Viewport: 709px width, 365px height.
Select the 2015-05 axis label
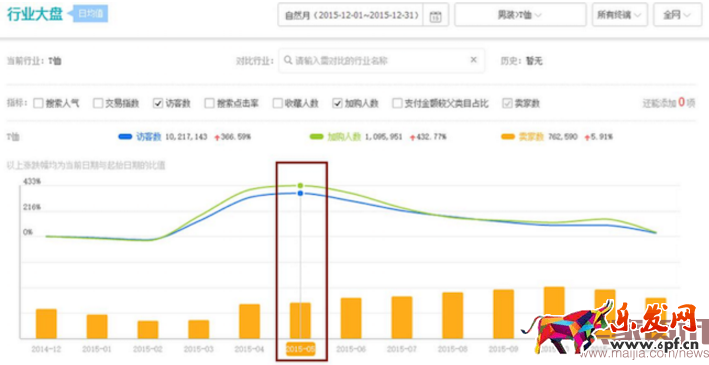coord(300,349)
